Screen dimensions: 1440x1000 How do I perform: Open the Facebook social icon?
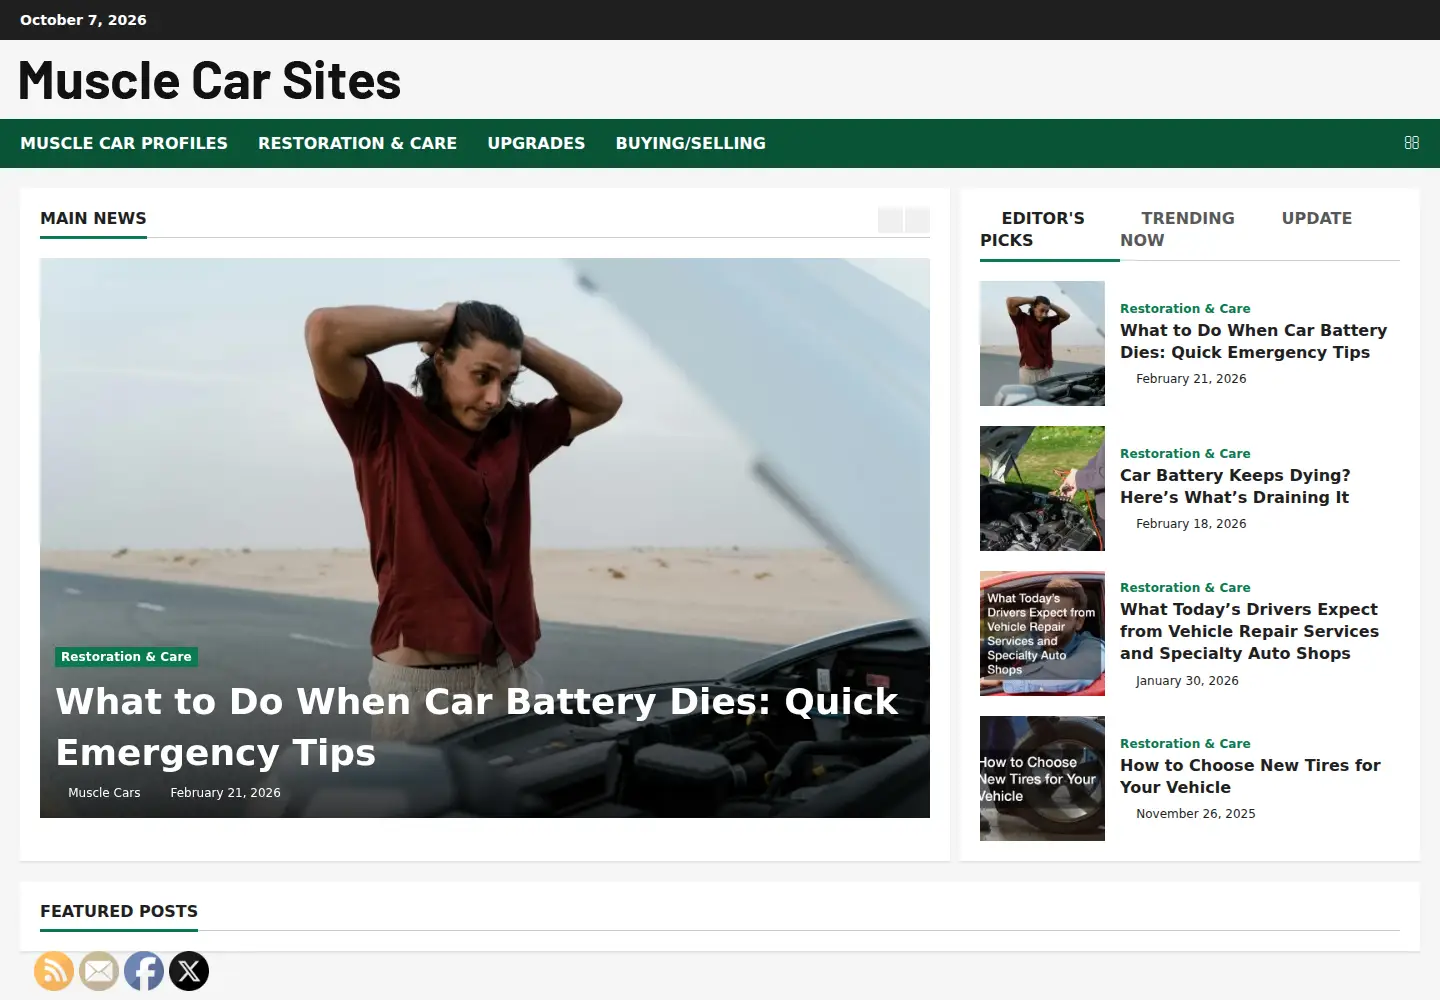coord(144,971)
